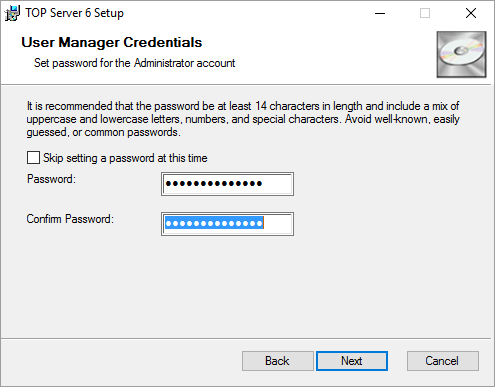
Task: Click the Password input field
Action: click(x=227, y=184)
